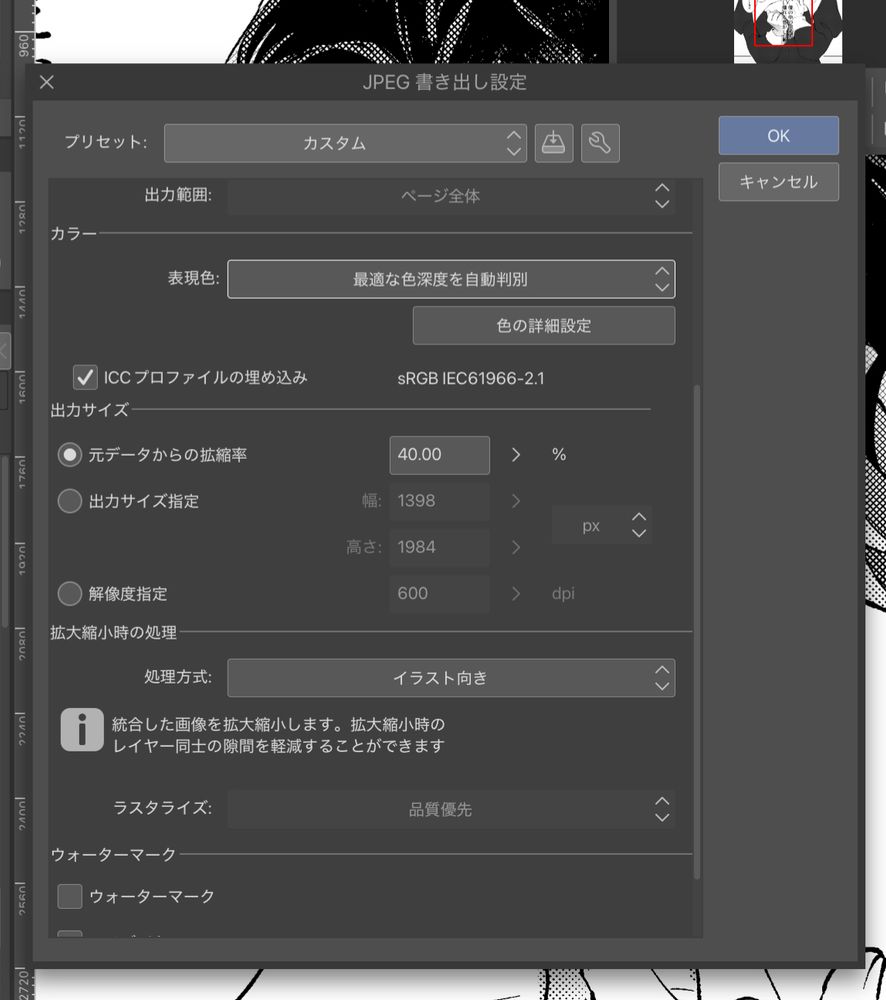Open 表現色 color depth dropdown

(451, 279)
